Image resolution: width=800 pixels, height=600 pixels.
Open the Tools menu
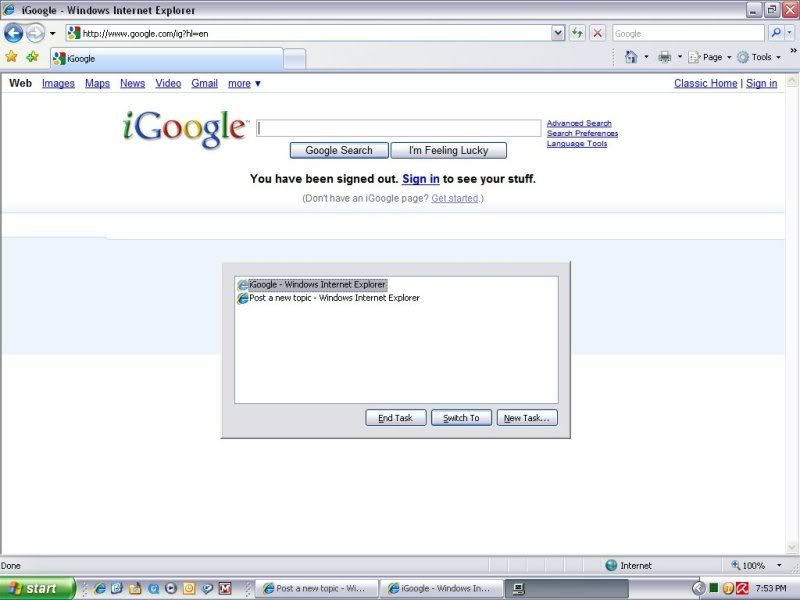[759, 57]
